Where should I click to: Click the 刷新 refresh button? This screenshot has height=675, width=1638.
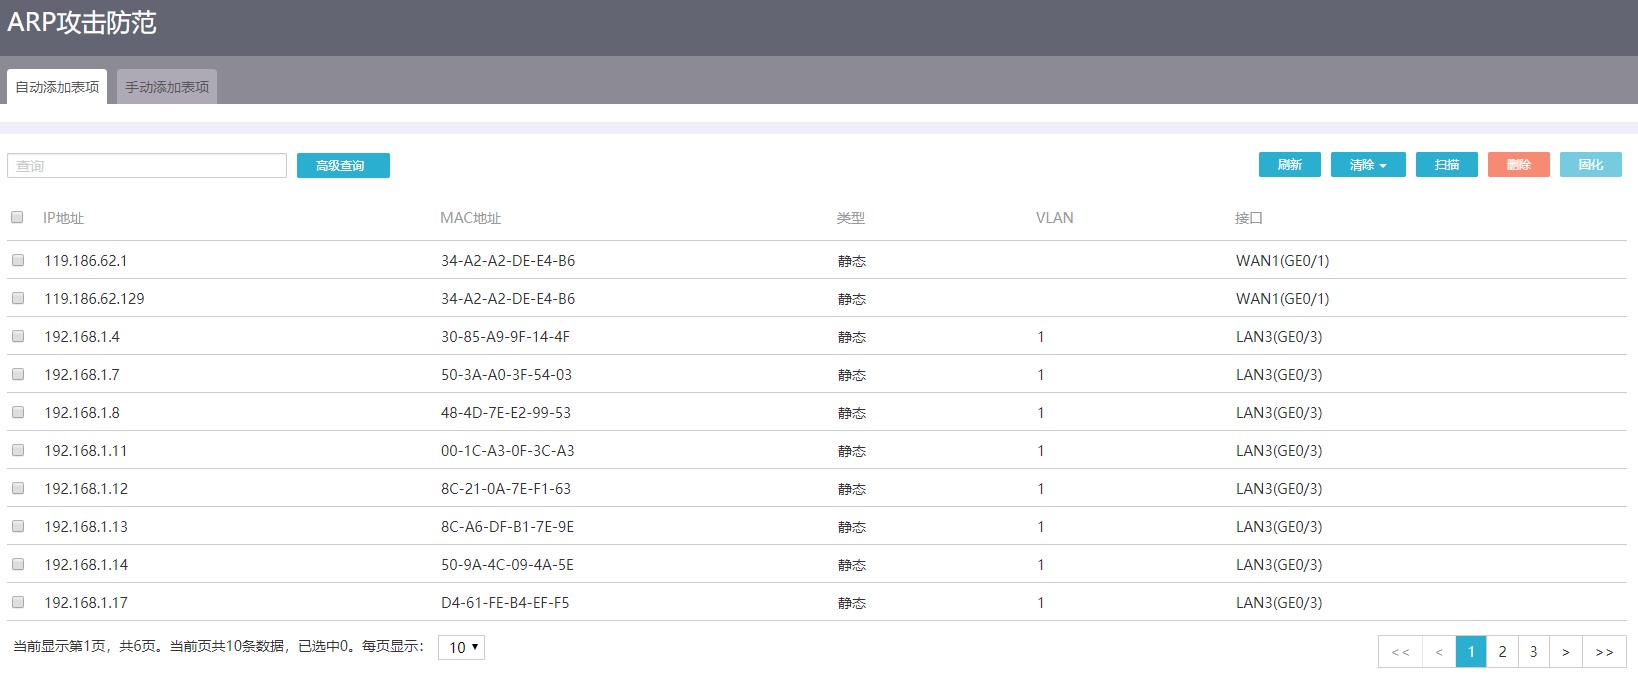1289,165
